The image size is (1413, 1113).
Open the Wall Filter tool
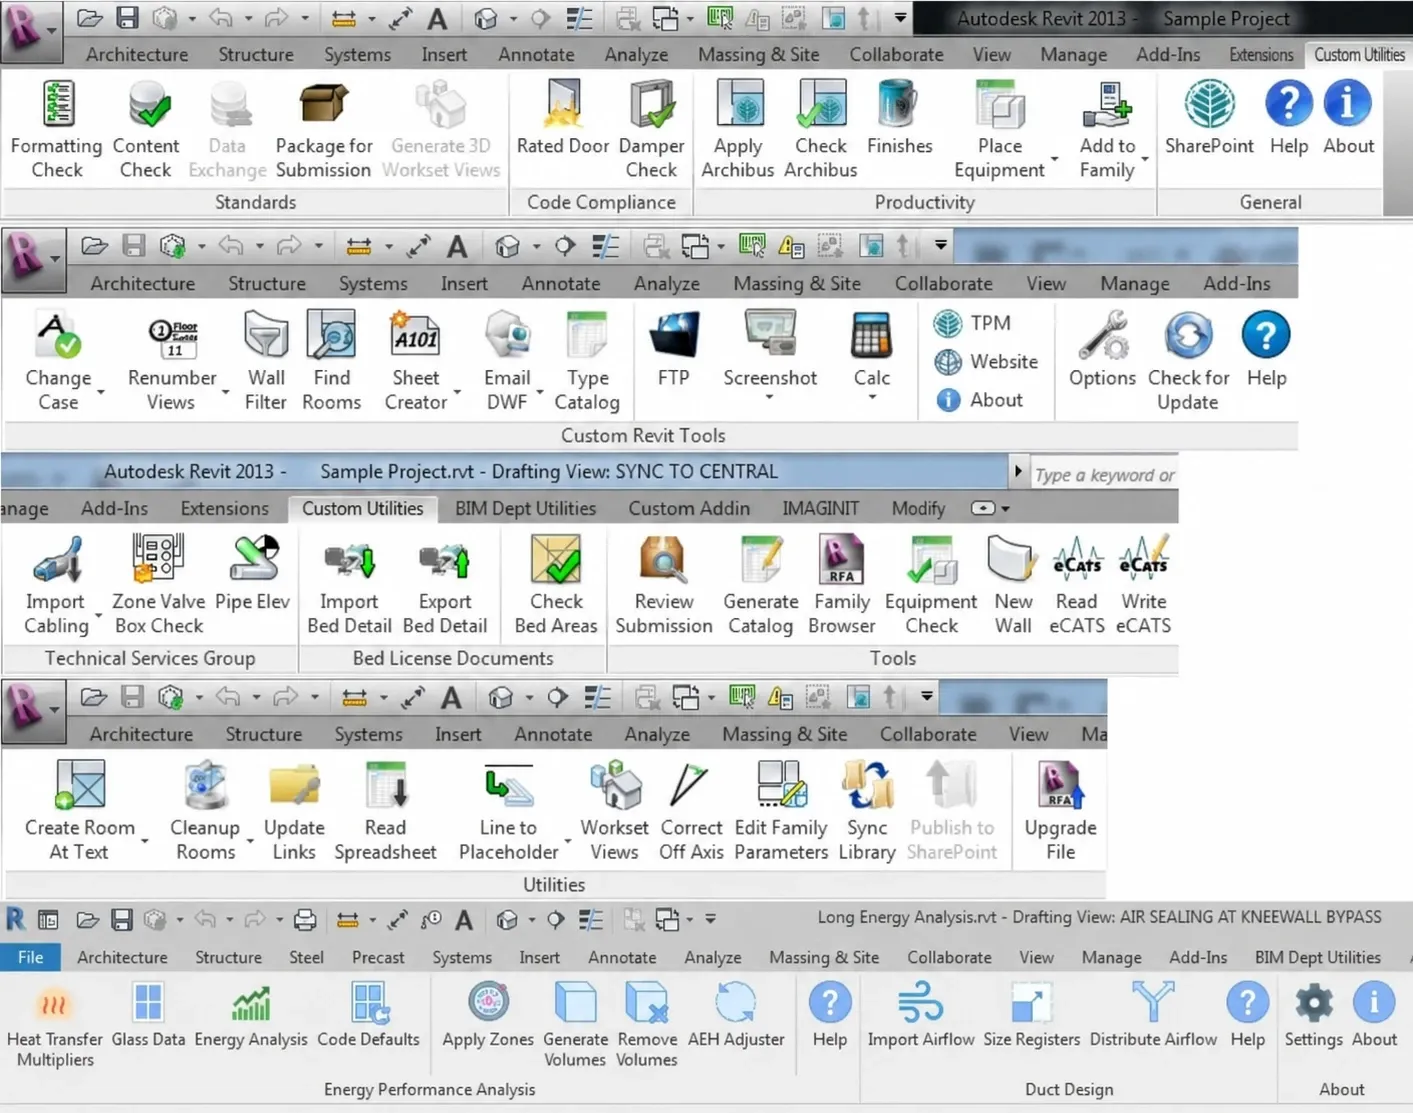click(x=266, y=361)
